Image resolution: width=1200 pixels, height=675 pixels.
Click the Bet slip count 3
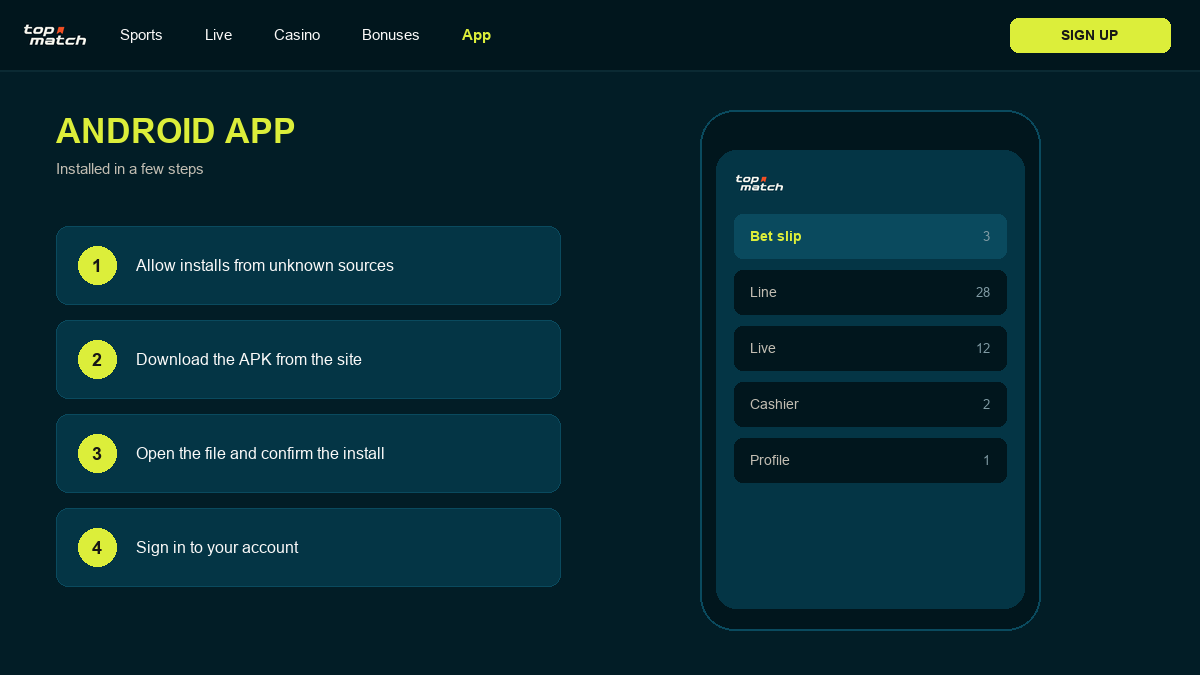click(x=986, y=237)
